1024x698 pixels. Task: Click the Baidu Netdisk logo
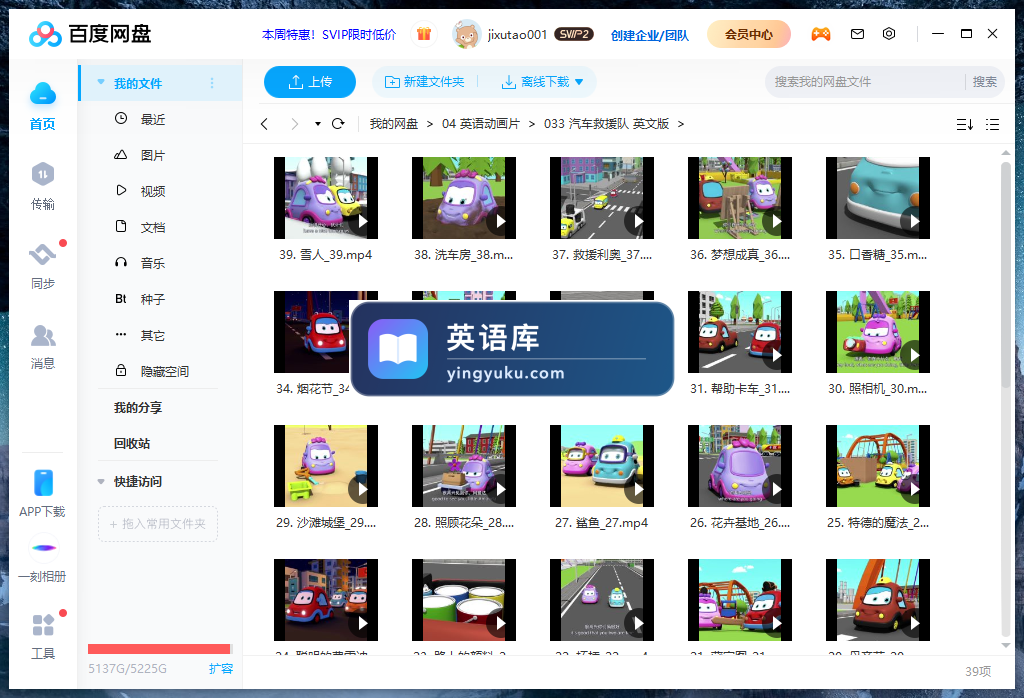[90, 34]
